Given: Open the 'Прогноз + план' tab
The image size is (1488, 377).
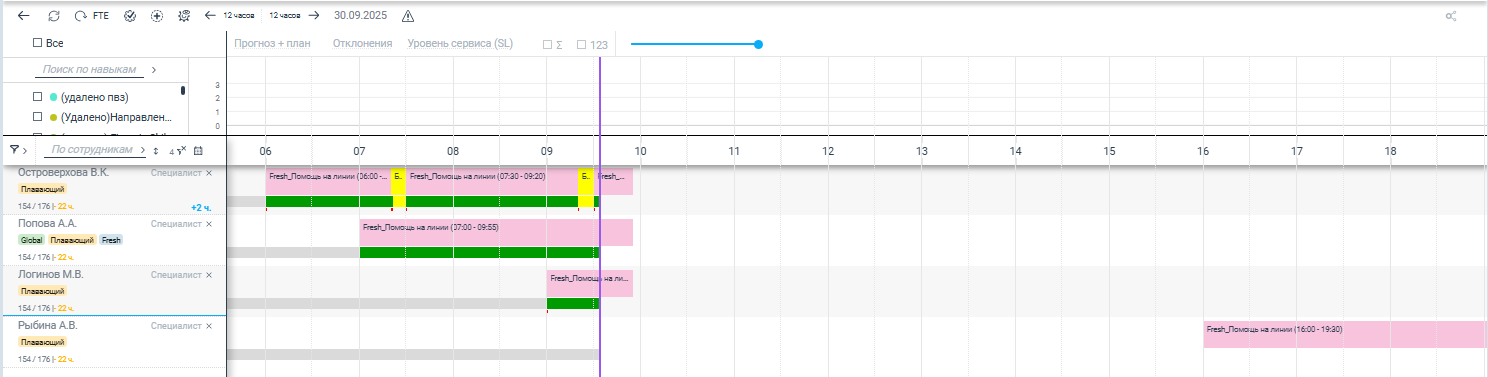Looking at the screenshot, I should 272,44.
